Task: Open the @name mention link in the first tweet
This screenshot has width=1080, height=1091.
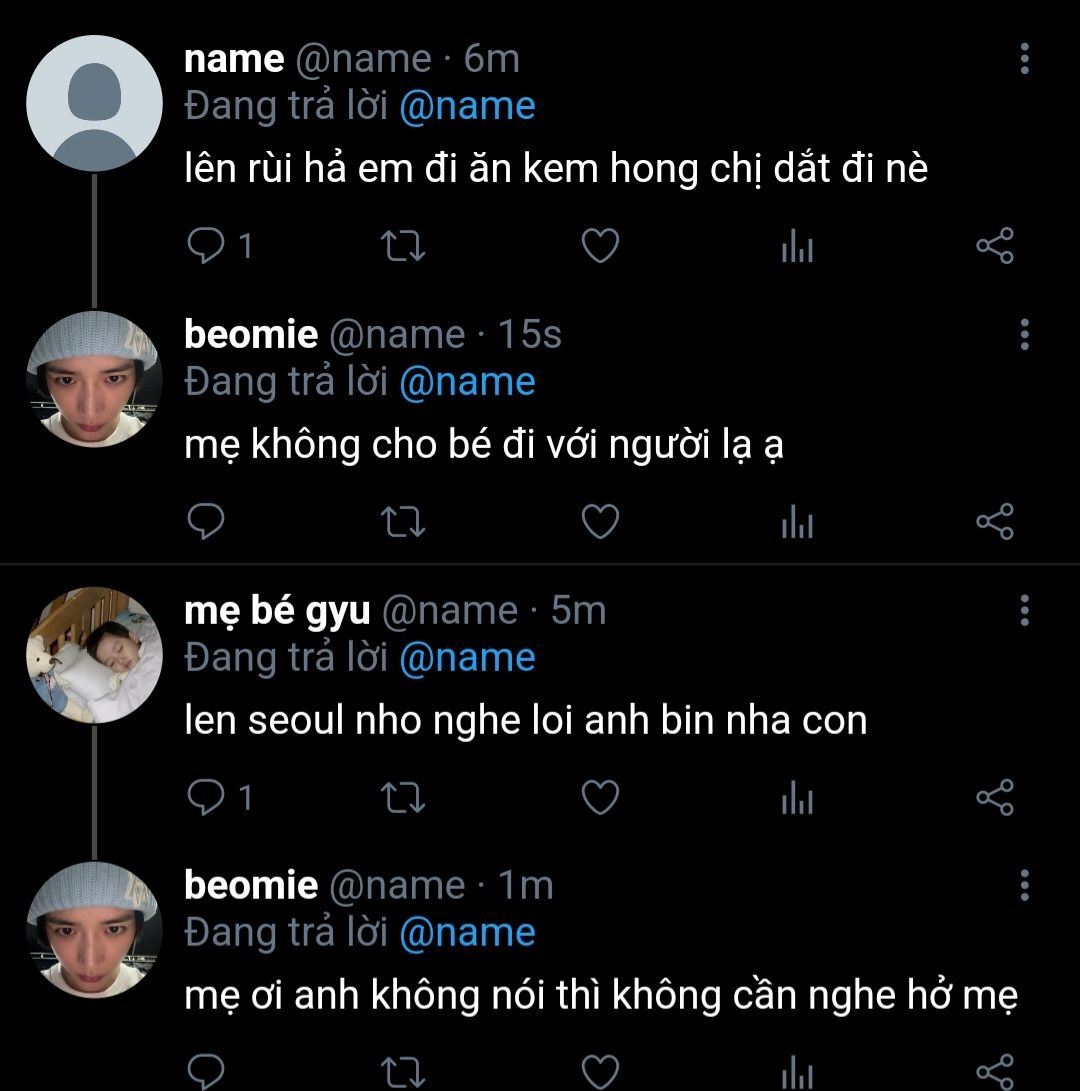Action: click(x=467, y=106)
